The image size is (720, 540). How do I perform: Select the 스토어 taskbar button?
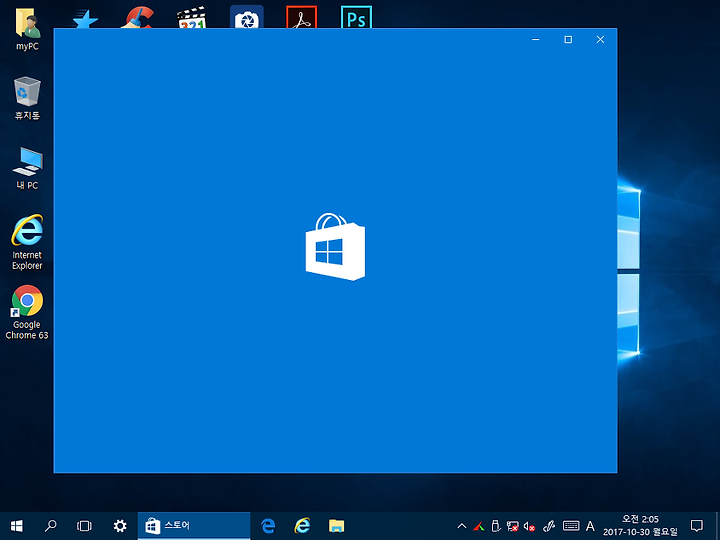coord(194,526)
